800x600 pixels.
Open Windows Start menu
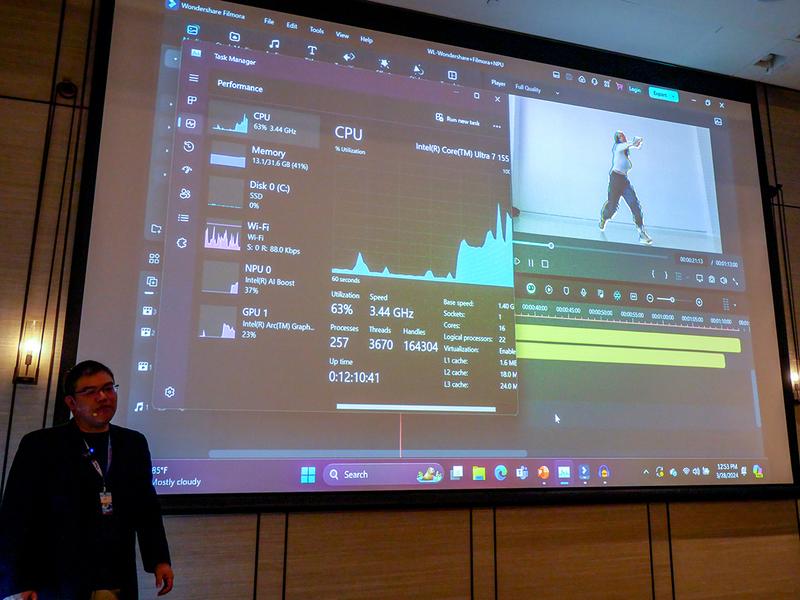(308, 474)
